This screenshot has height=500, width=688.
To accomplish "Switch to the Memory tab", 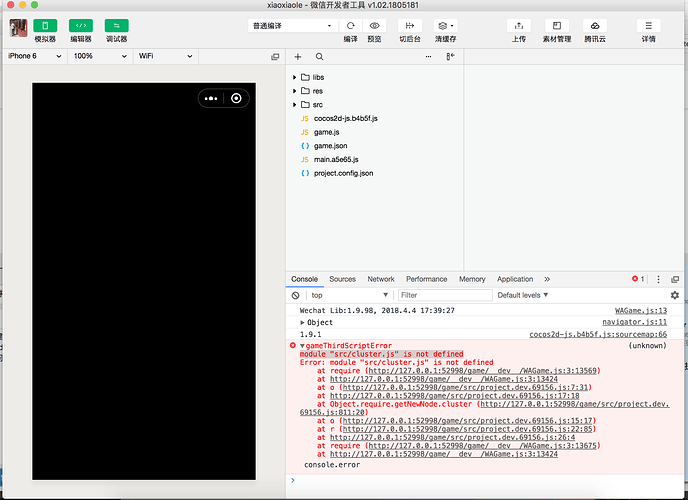I will click(x=472, y=279).
